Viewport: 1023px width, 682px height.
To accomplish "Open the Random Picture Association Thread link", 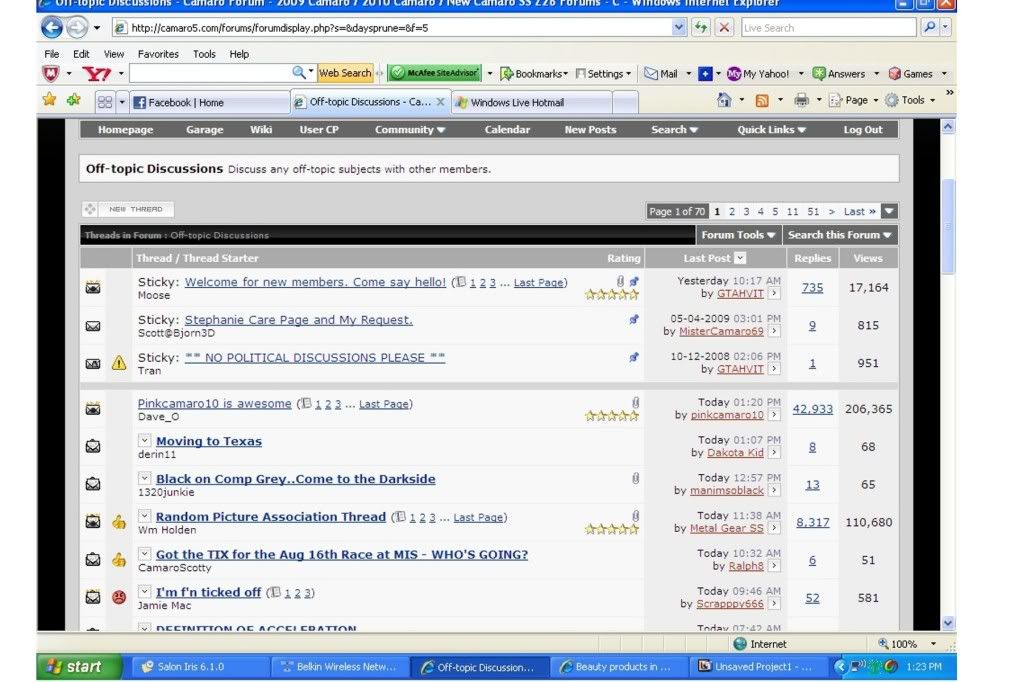I will click(270, 517).
